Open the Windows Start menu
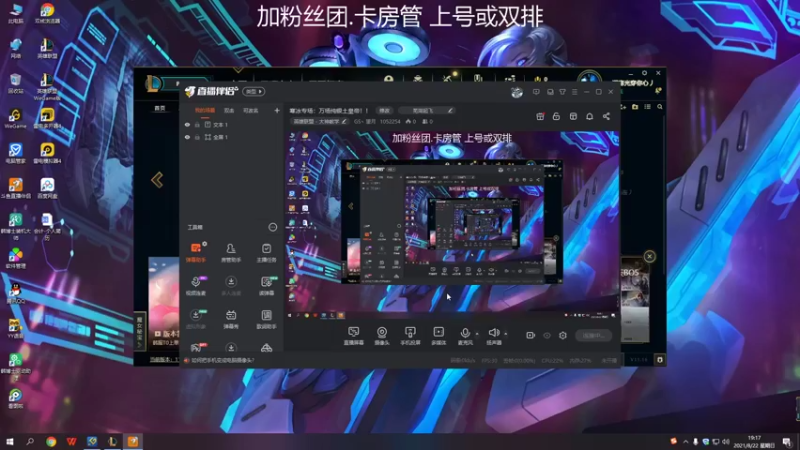The width and height of the screenshot is (800, 450). [9, 442]
